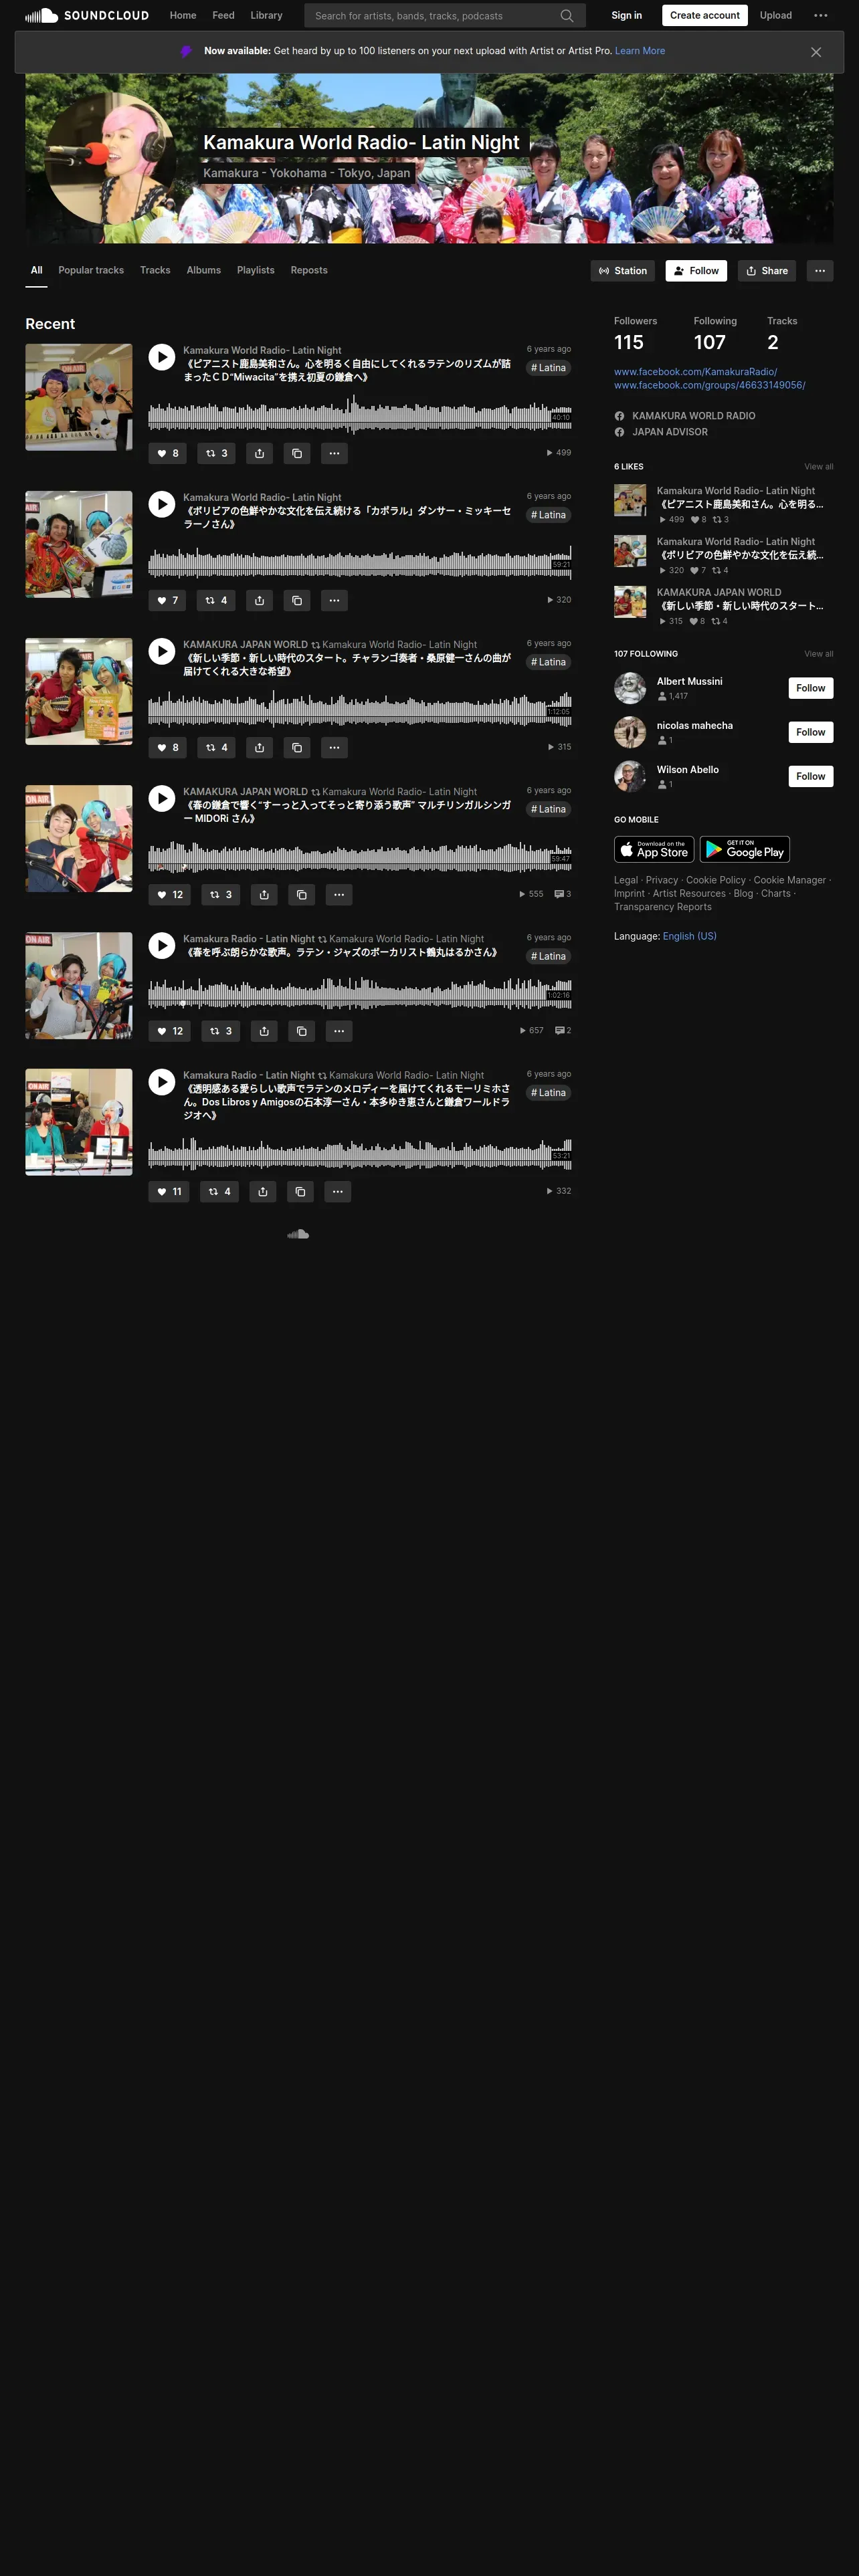Screen dimensions: 859x2576
Task: Open the Get it on Google Play badge
Action: (x=745, y=849)
